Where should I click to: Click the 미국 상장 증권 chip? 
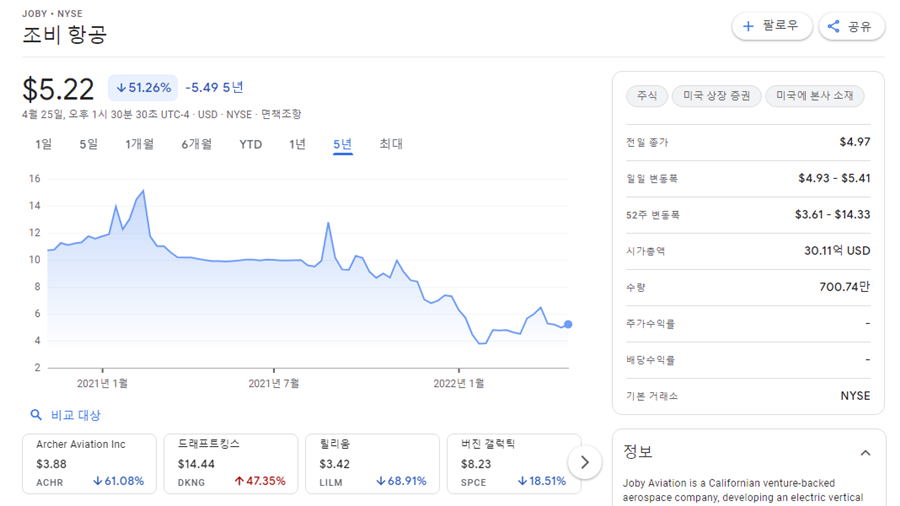716,96
